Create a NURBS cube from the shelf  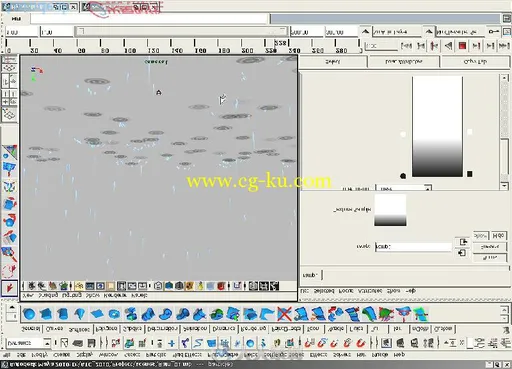(x=46, y=314)
